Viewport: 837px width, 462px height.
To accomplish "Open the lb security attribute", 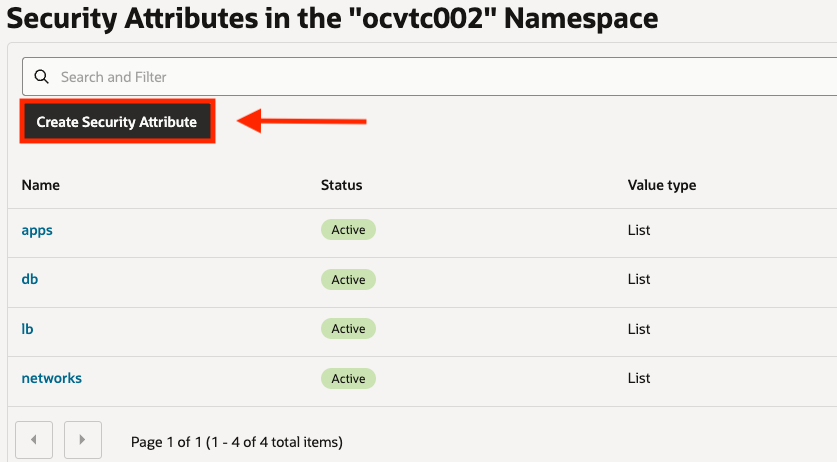I will (29, 329).
